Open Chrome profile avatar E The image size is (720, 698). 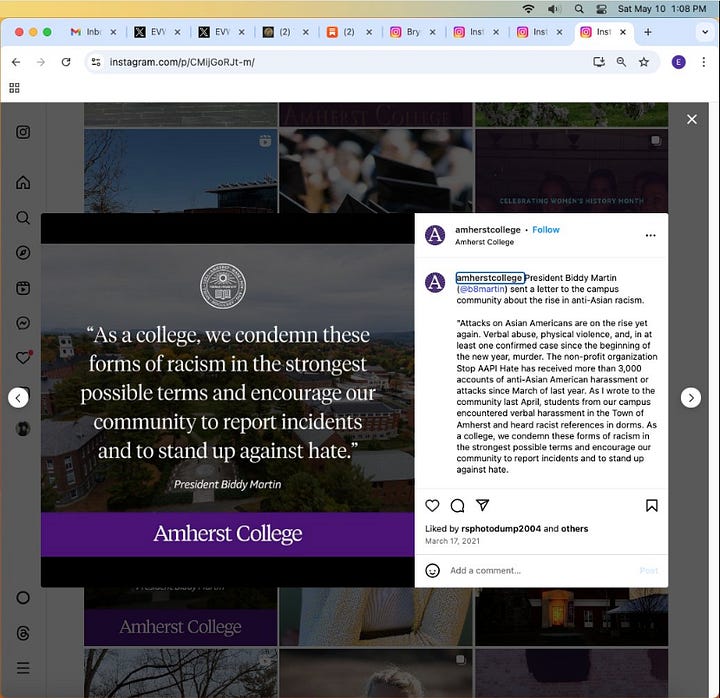pyautogui.click(x=679, y=62)
